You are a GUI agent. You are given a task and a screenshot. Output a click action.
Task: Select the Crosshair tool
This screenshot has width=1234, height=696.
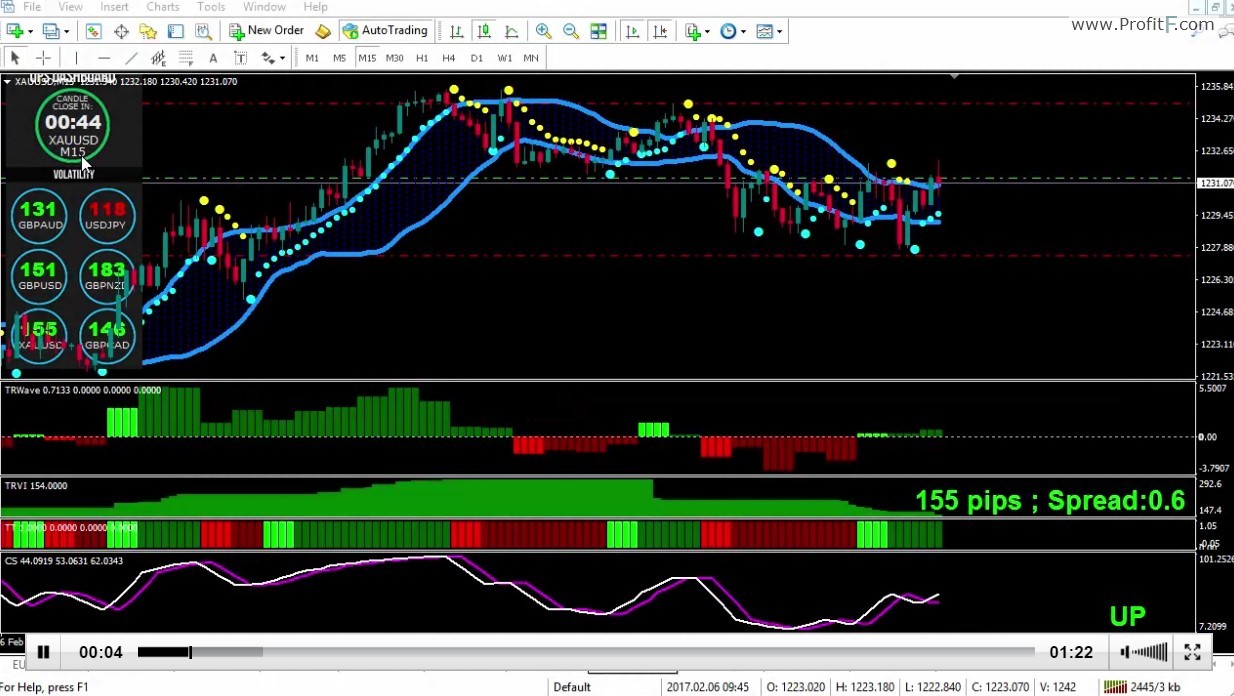point(43,58)
